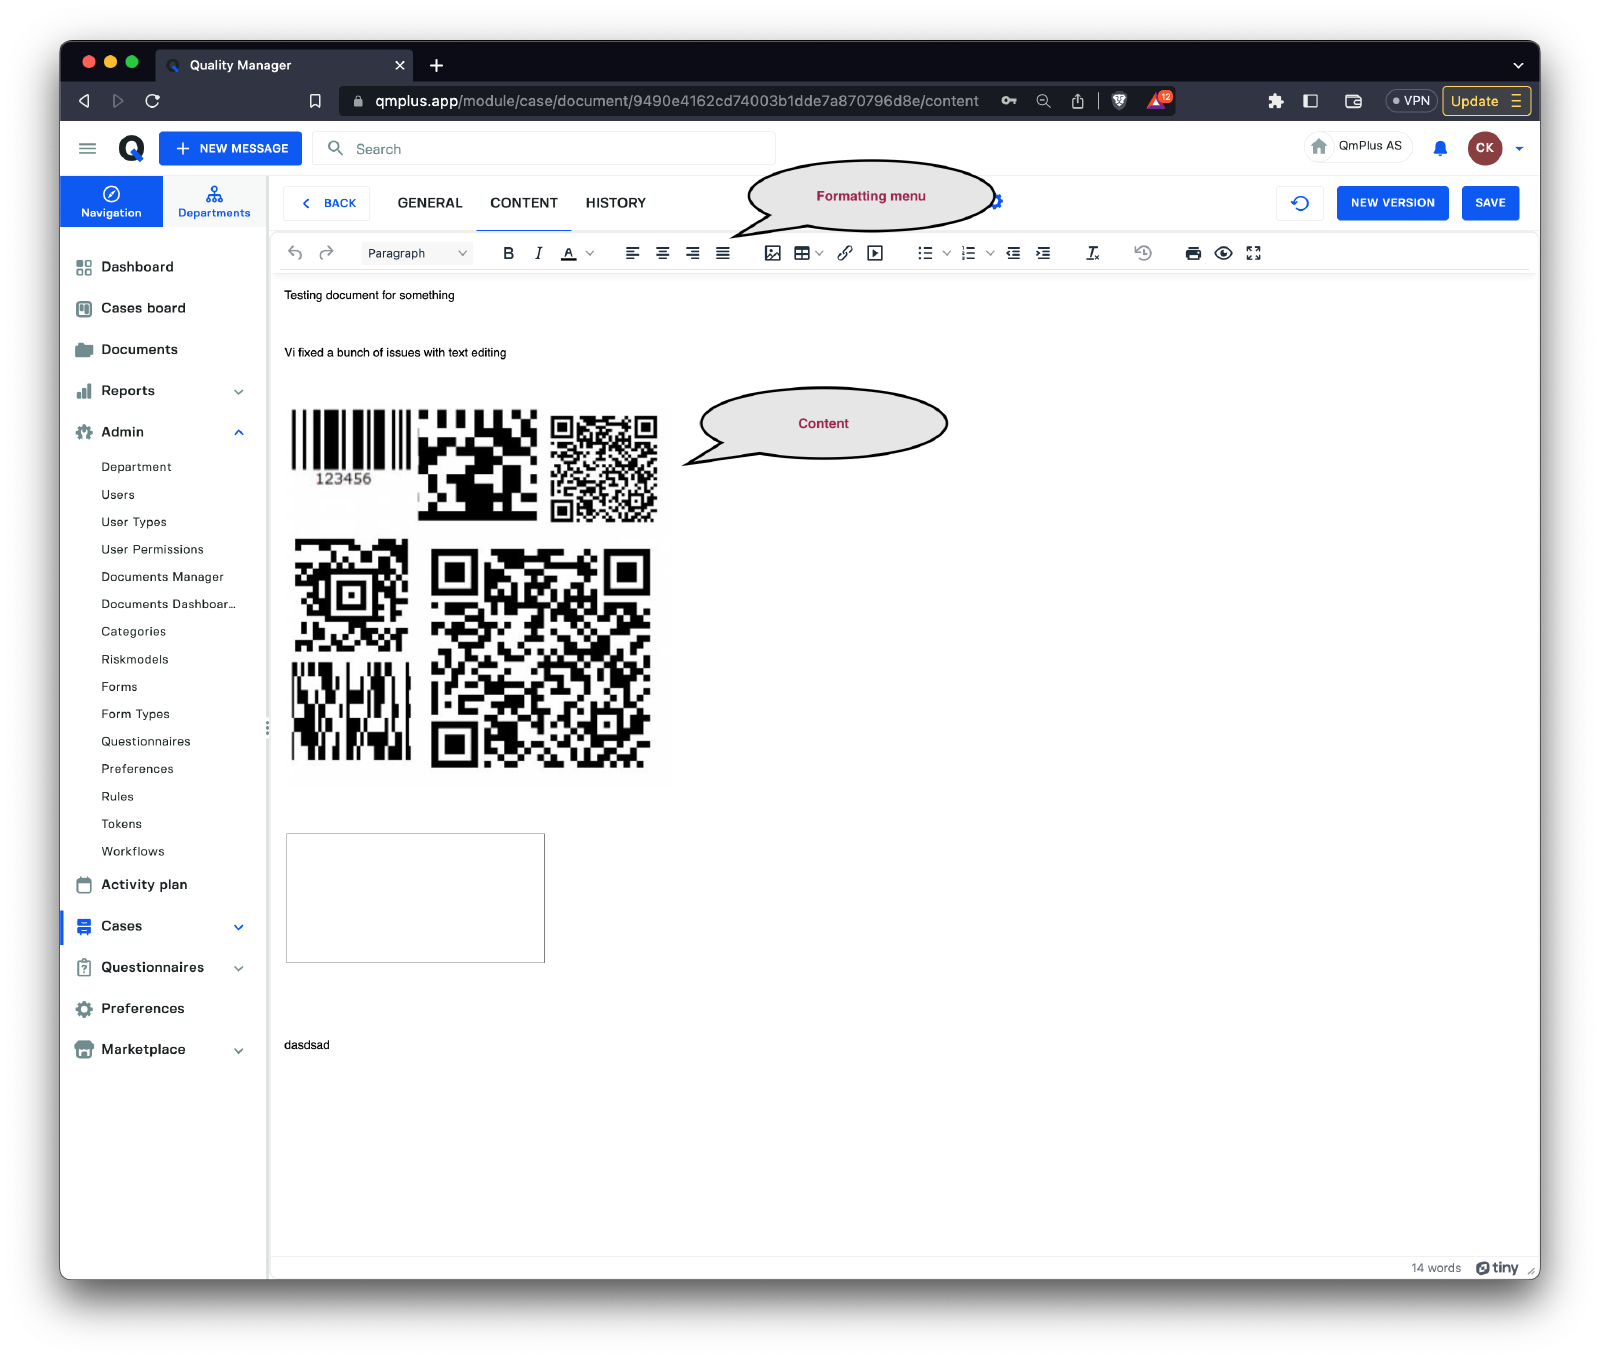This screenshot has width=1600, height=1359.
Task: Click the Clear formatting icon
Action: coord(1093,253)
